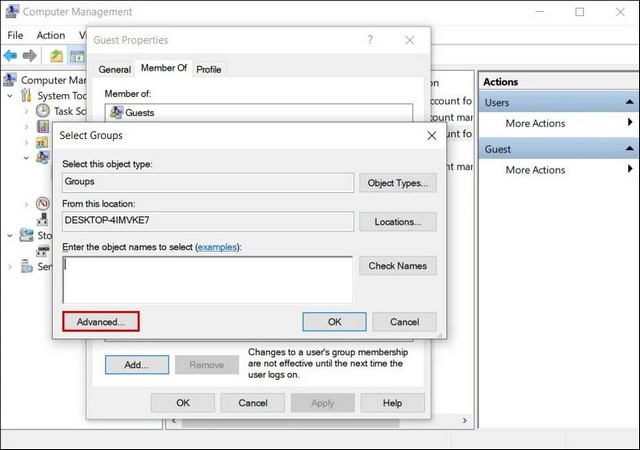Click the Event Viewer icon in tree
The image size is (640, 450).
[43, 127]
